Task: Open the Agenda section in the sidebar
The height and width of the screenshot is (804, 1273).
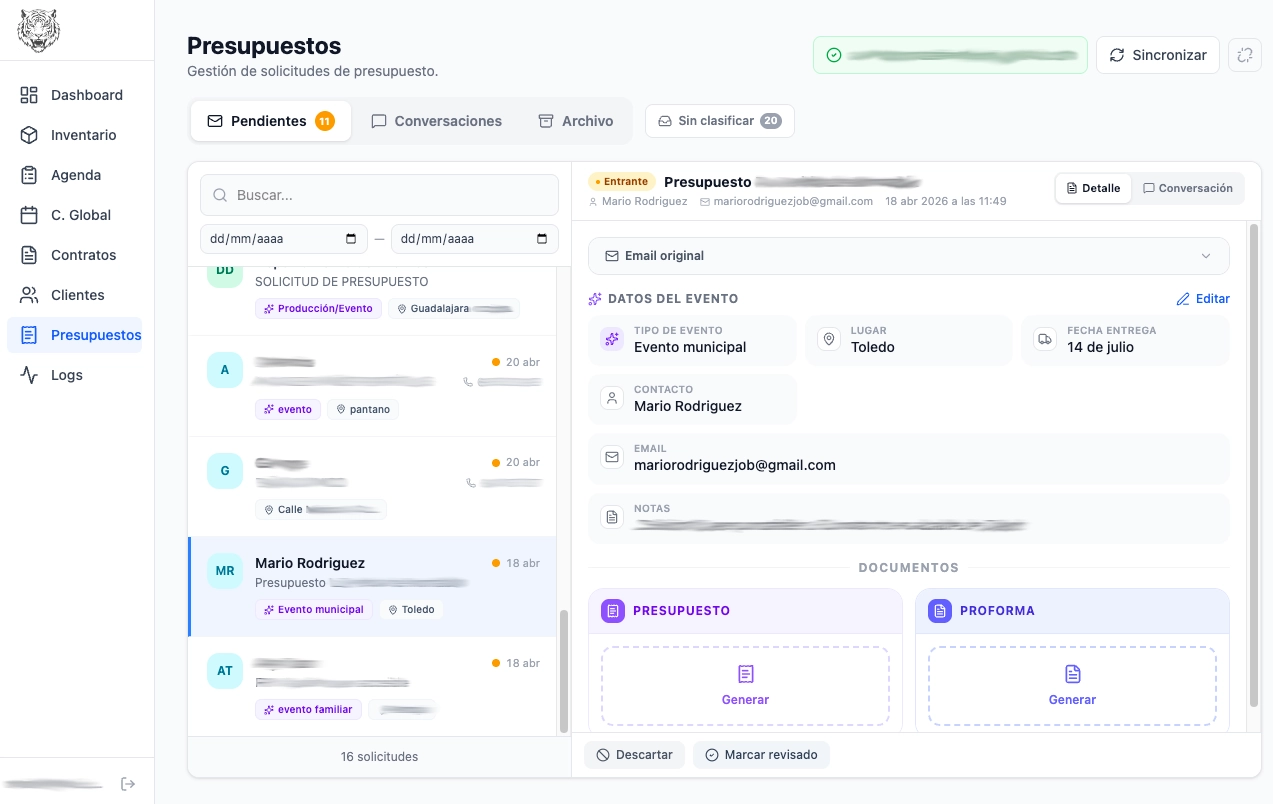Action: [x=76, y=175]
